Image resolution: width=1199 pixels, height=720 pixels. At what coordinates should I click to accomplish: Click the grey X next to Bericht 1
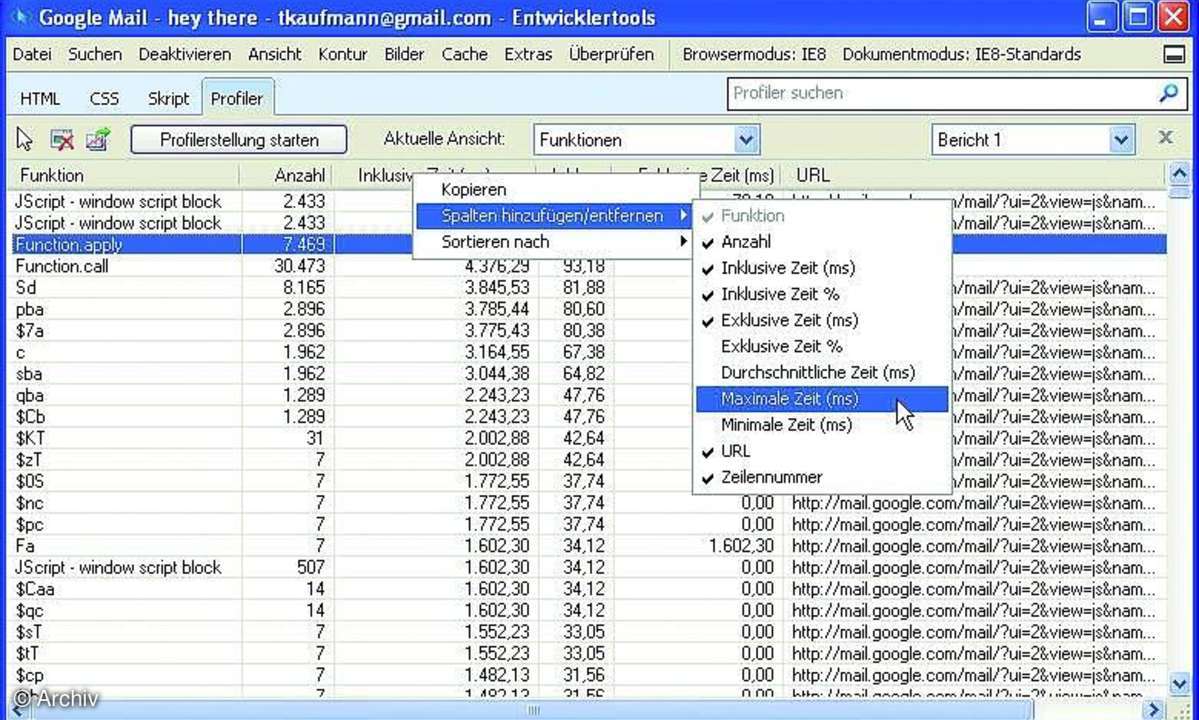tap(1165, 138)
